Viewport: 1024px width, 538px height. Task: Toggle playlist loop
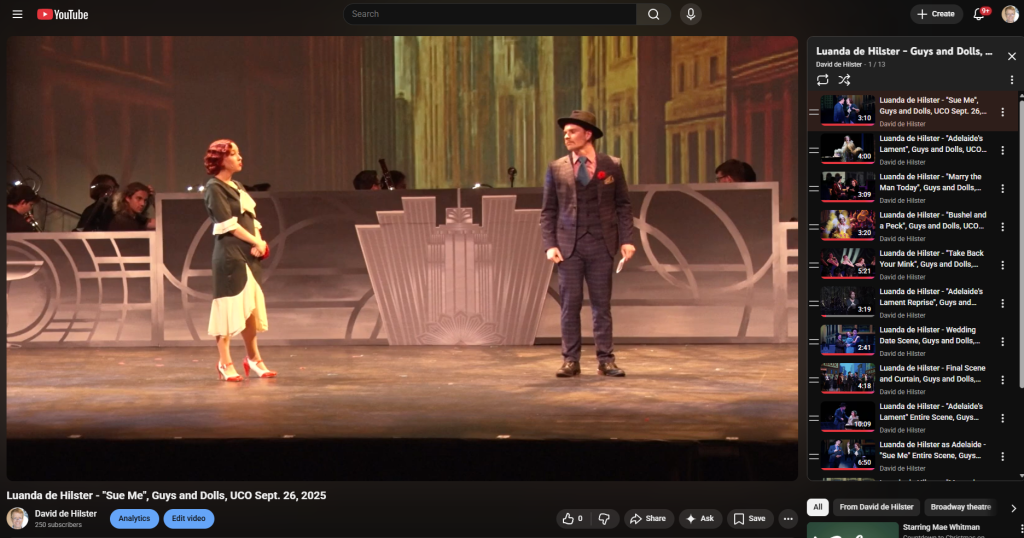pyautogui.click(x=822, y=80)
